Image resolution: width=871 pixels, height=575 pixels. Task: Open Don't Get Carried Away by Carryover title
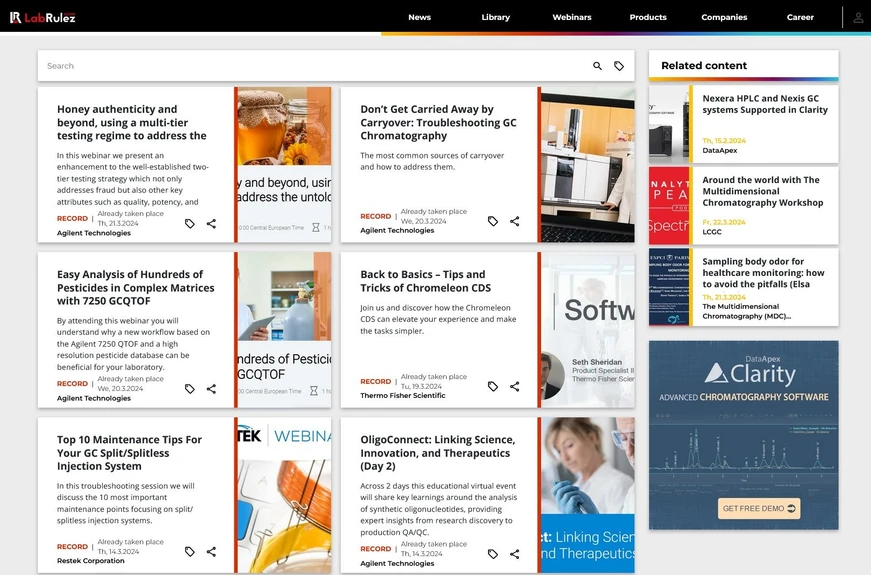[x=438, y=122]
